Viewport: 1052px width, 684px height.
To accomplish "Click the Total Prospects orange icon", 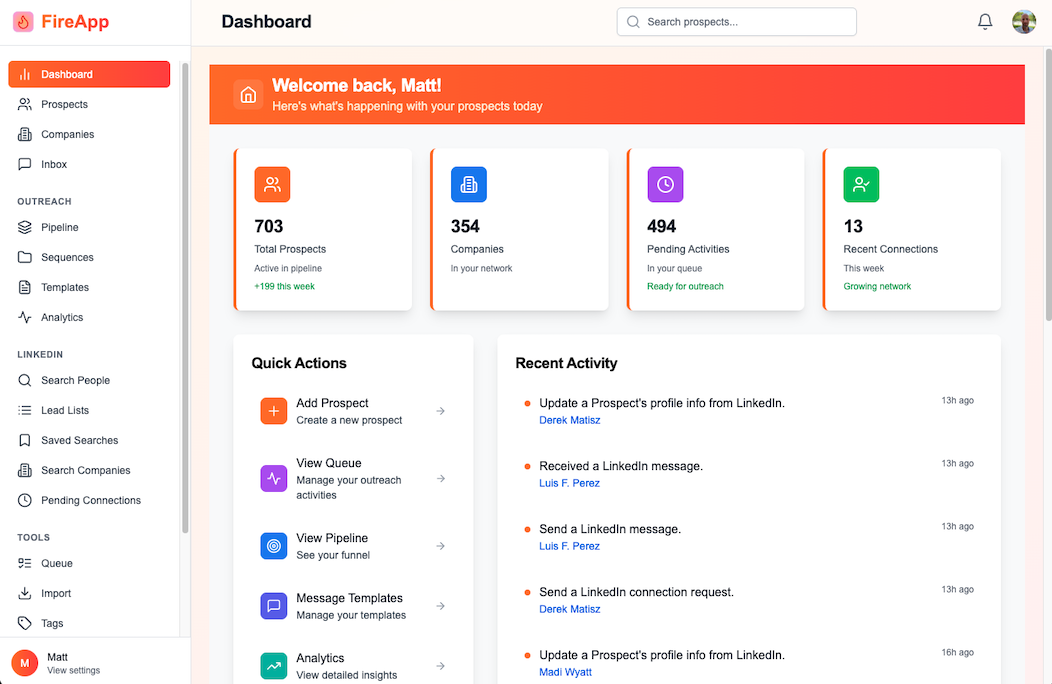I will [272, 184].
